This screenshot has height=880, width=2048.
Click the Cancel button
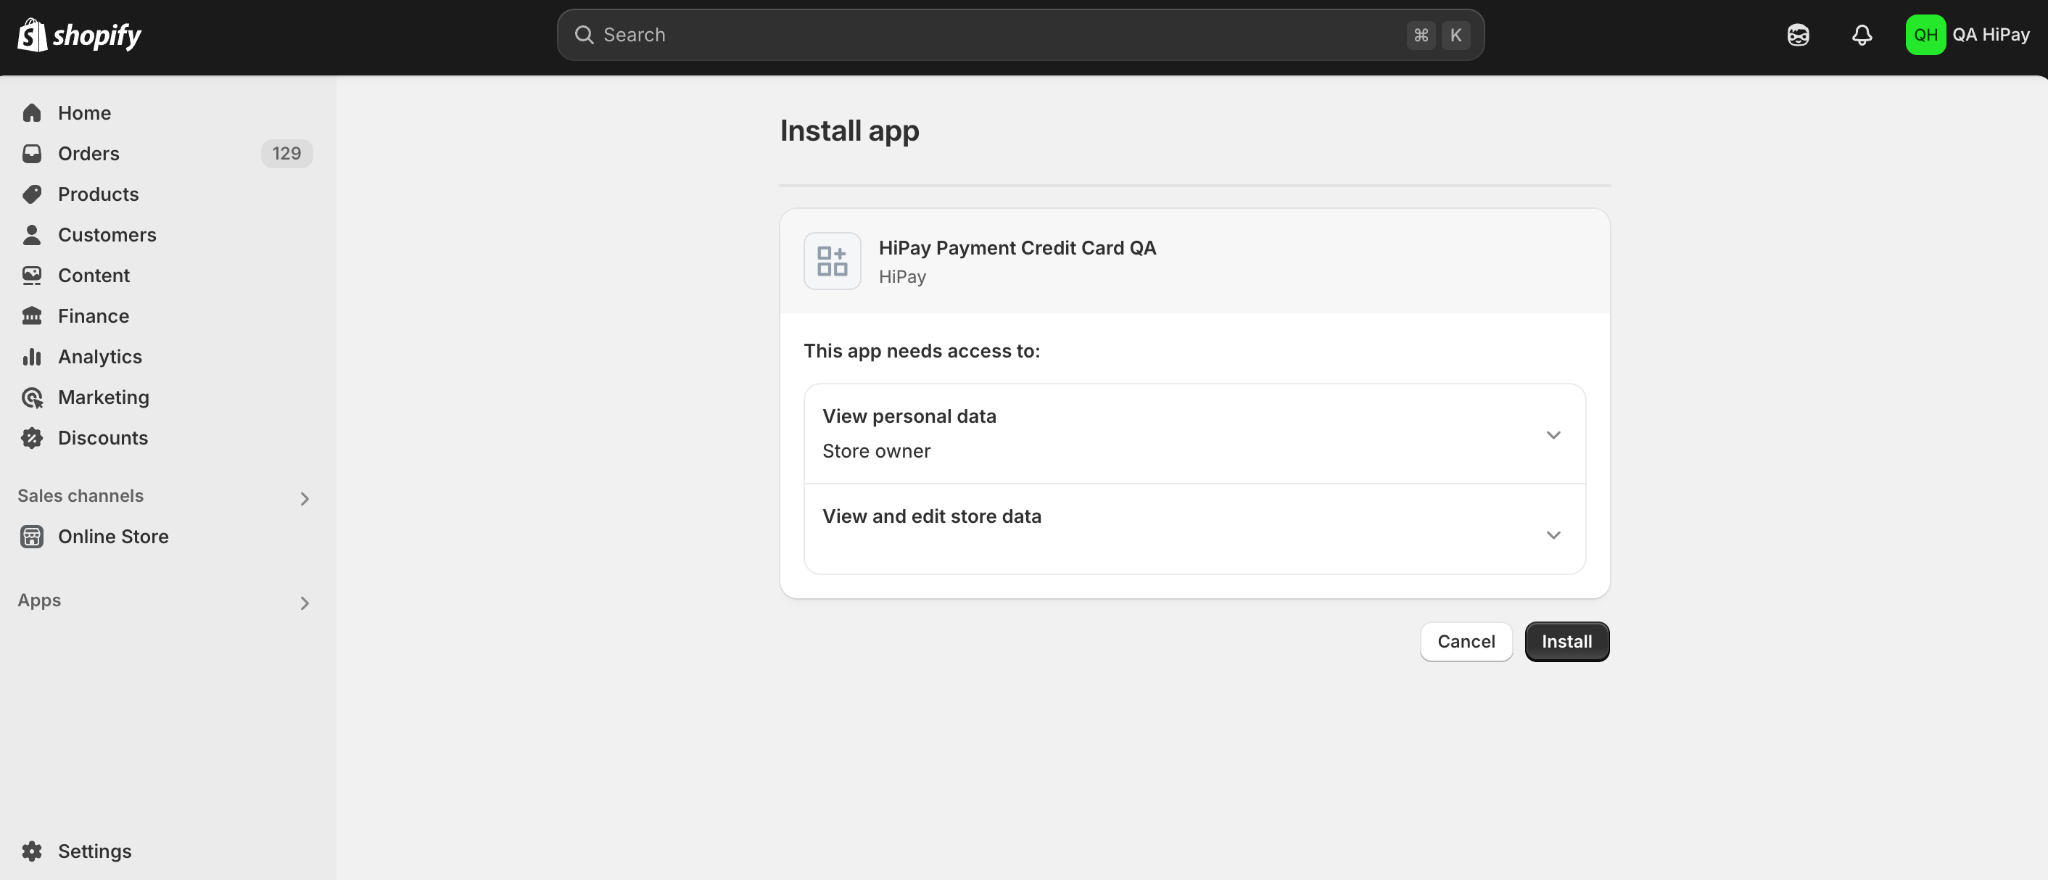point(1466,642)
